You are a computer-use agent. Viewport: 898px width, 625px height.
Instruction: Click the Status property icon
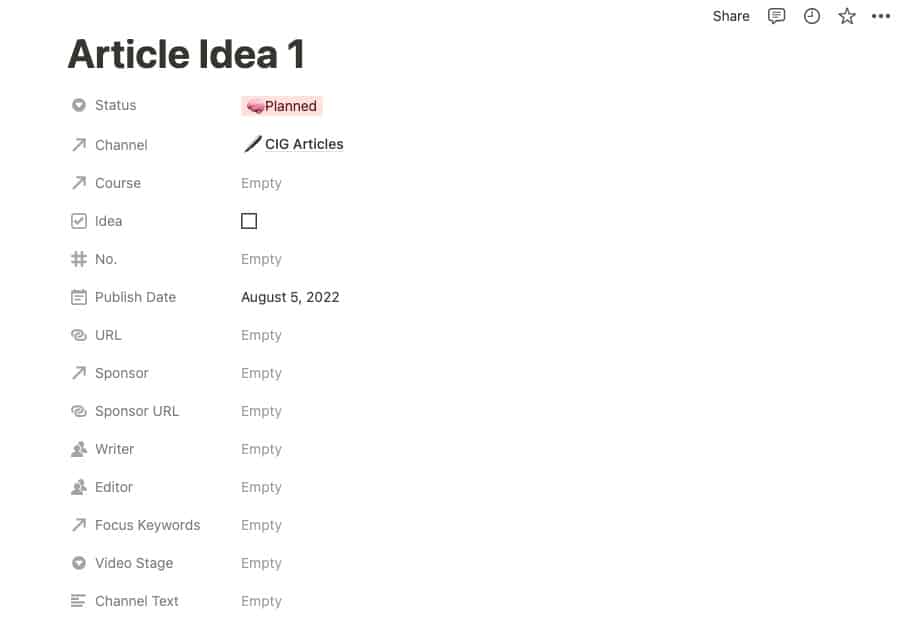click(79, 105)
